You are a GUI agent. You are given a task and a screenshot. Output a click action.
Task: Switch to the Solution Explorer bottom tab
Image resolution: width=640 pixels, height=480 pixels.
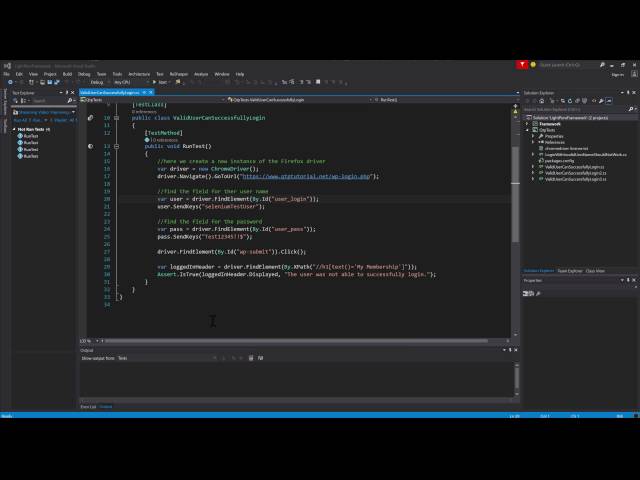[x=539, y=271]
